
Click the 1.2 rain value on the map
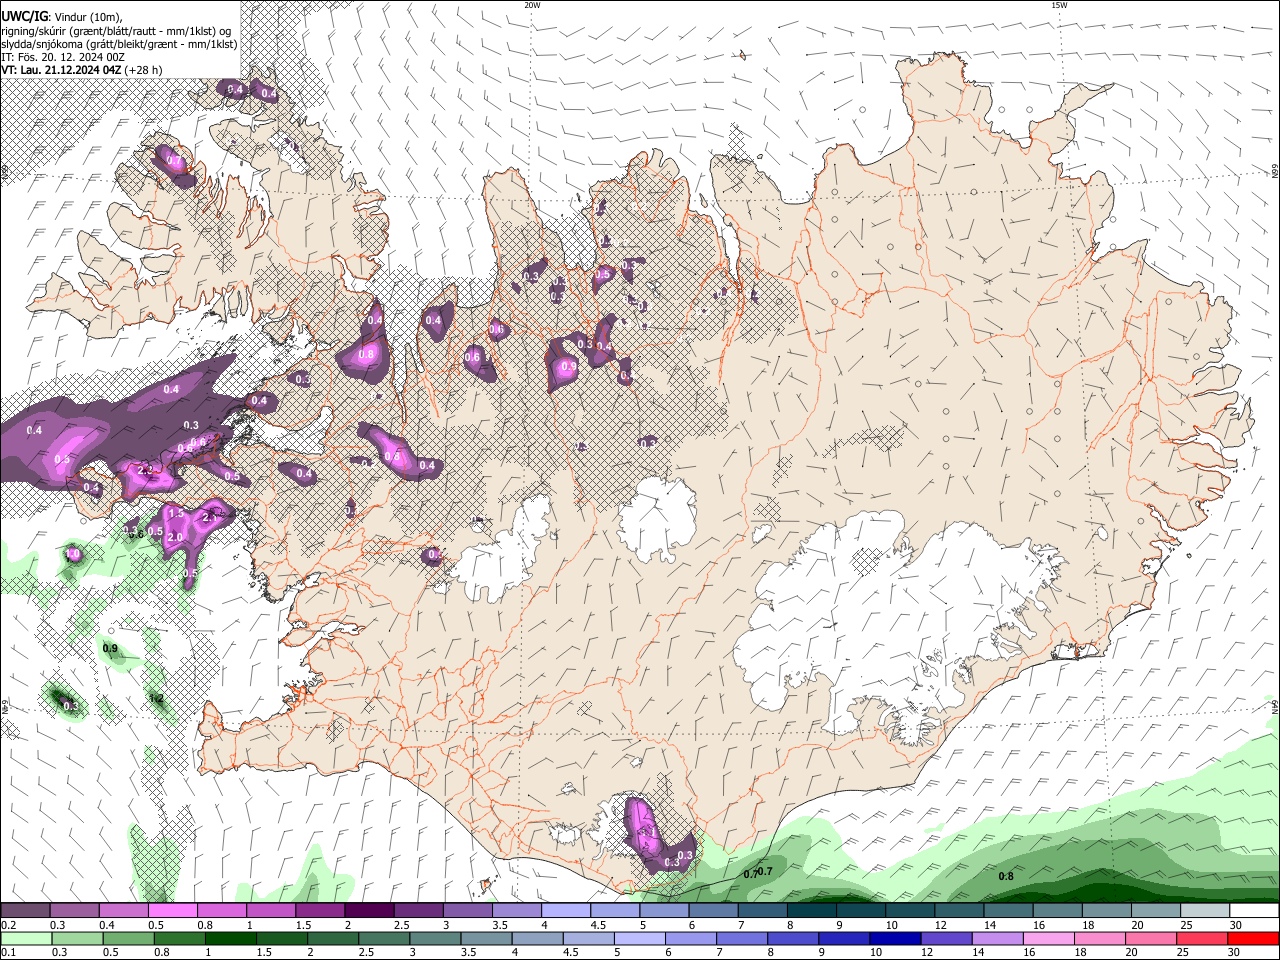pyautogui.click(x=156, y=699)
